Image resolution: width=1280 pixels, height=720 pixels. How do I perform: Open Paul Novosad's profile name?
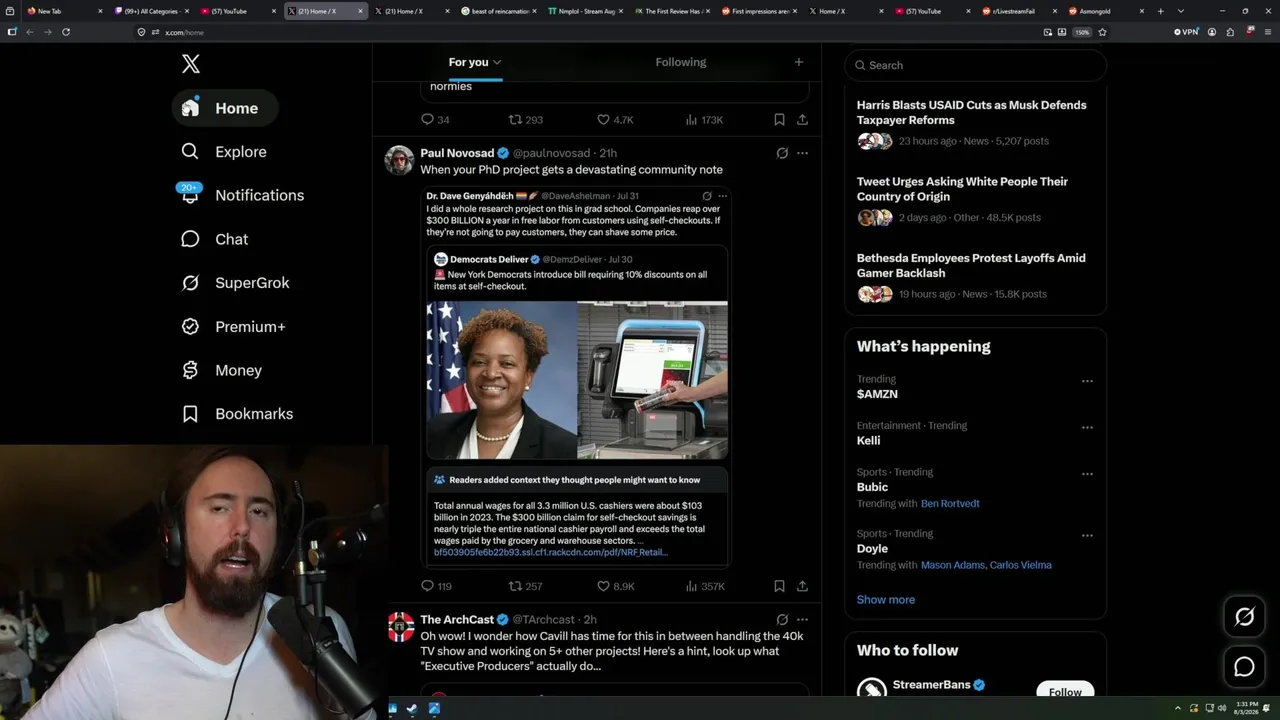pos(457,153)
